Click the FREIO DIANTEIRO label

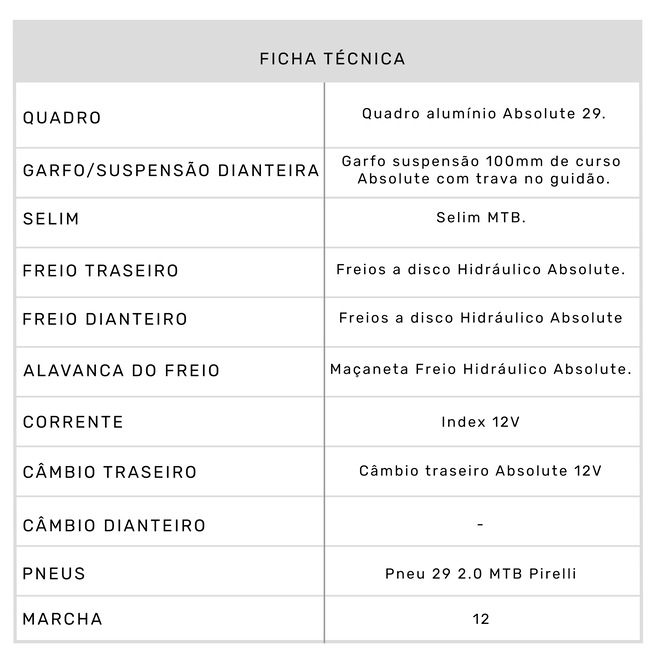point(105,320)
